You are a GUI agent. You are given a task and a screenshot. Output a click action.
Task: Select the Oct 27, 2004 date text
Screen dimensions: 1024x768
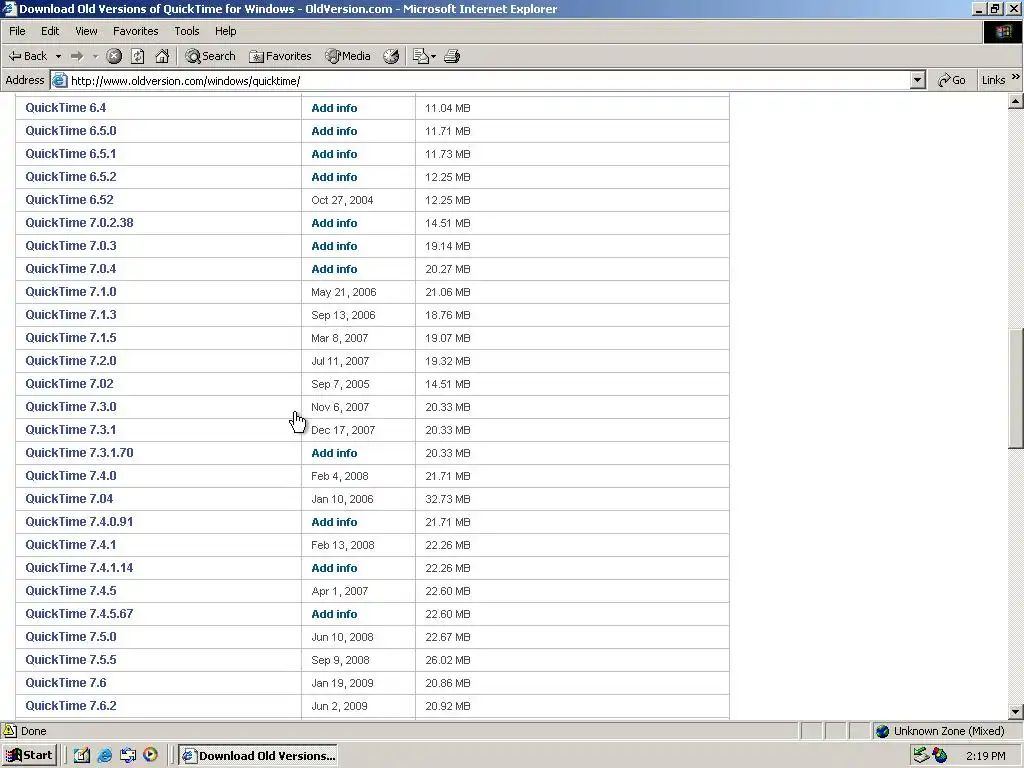pos(342,200)
